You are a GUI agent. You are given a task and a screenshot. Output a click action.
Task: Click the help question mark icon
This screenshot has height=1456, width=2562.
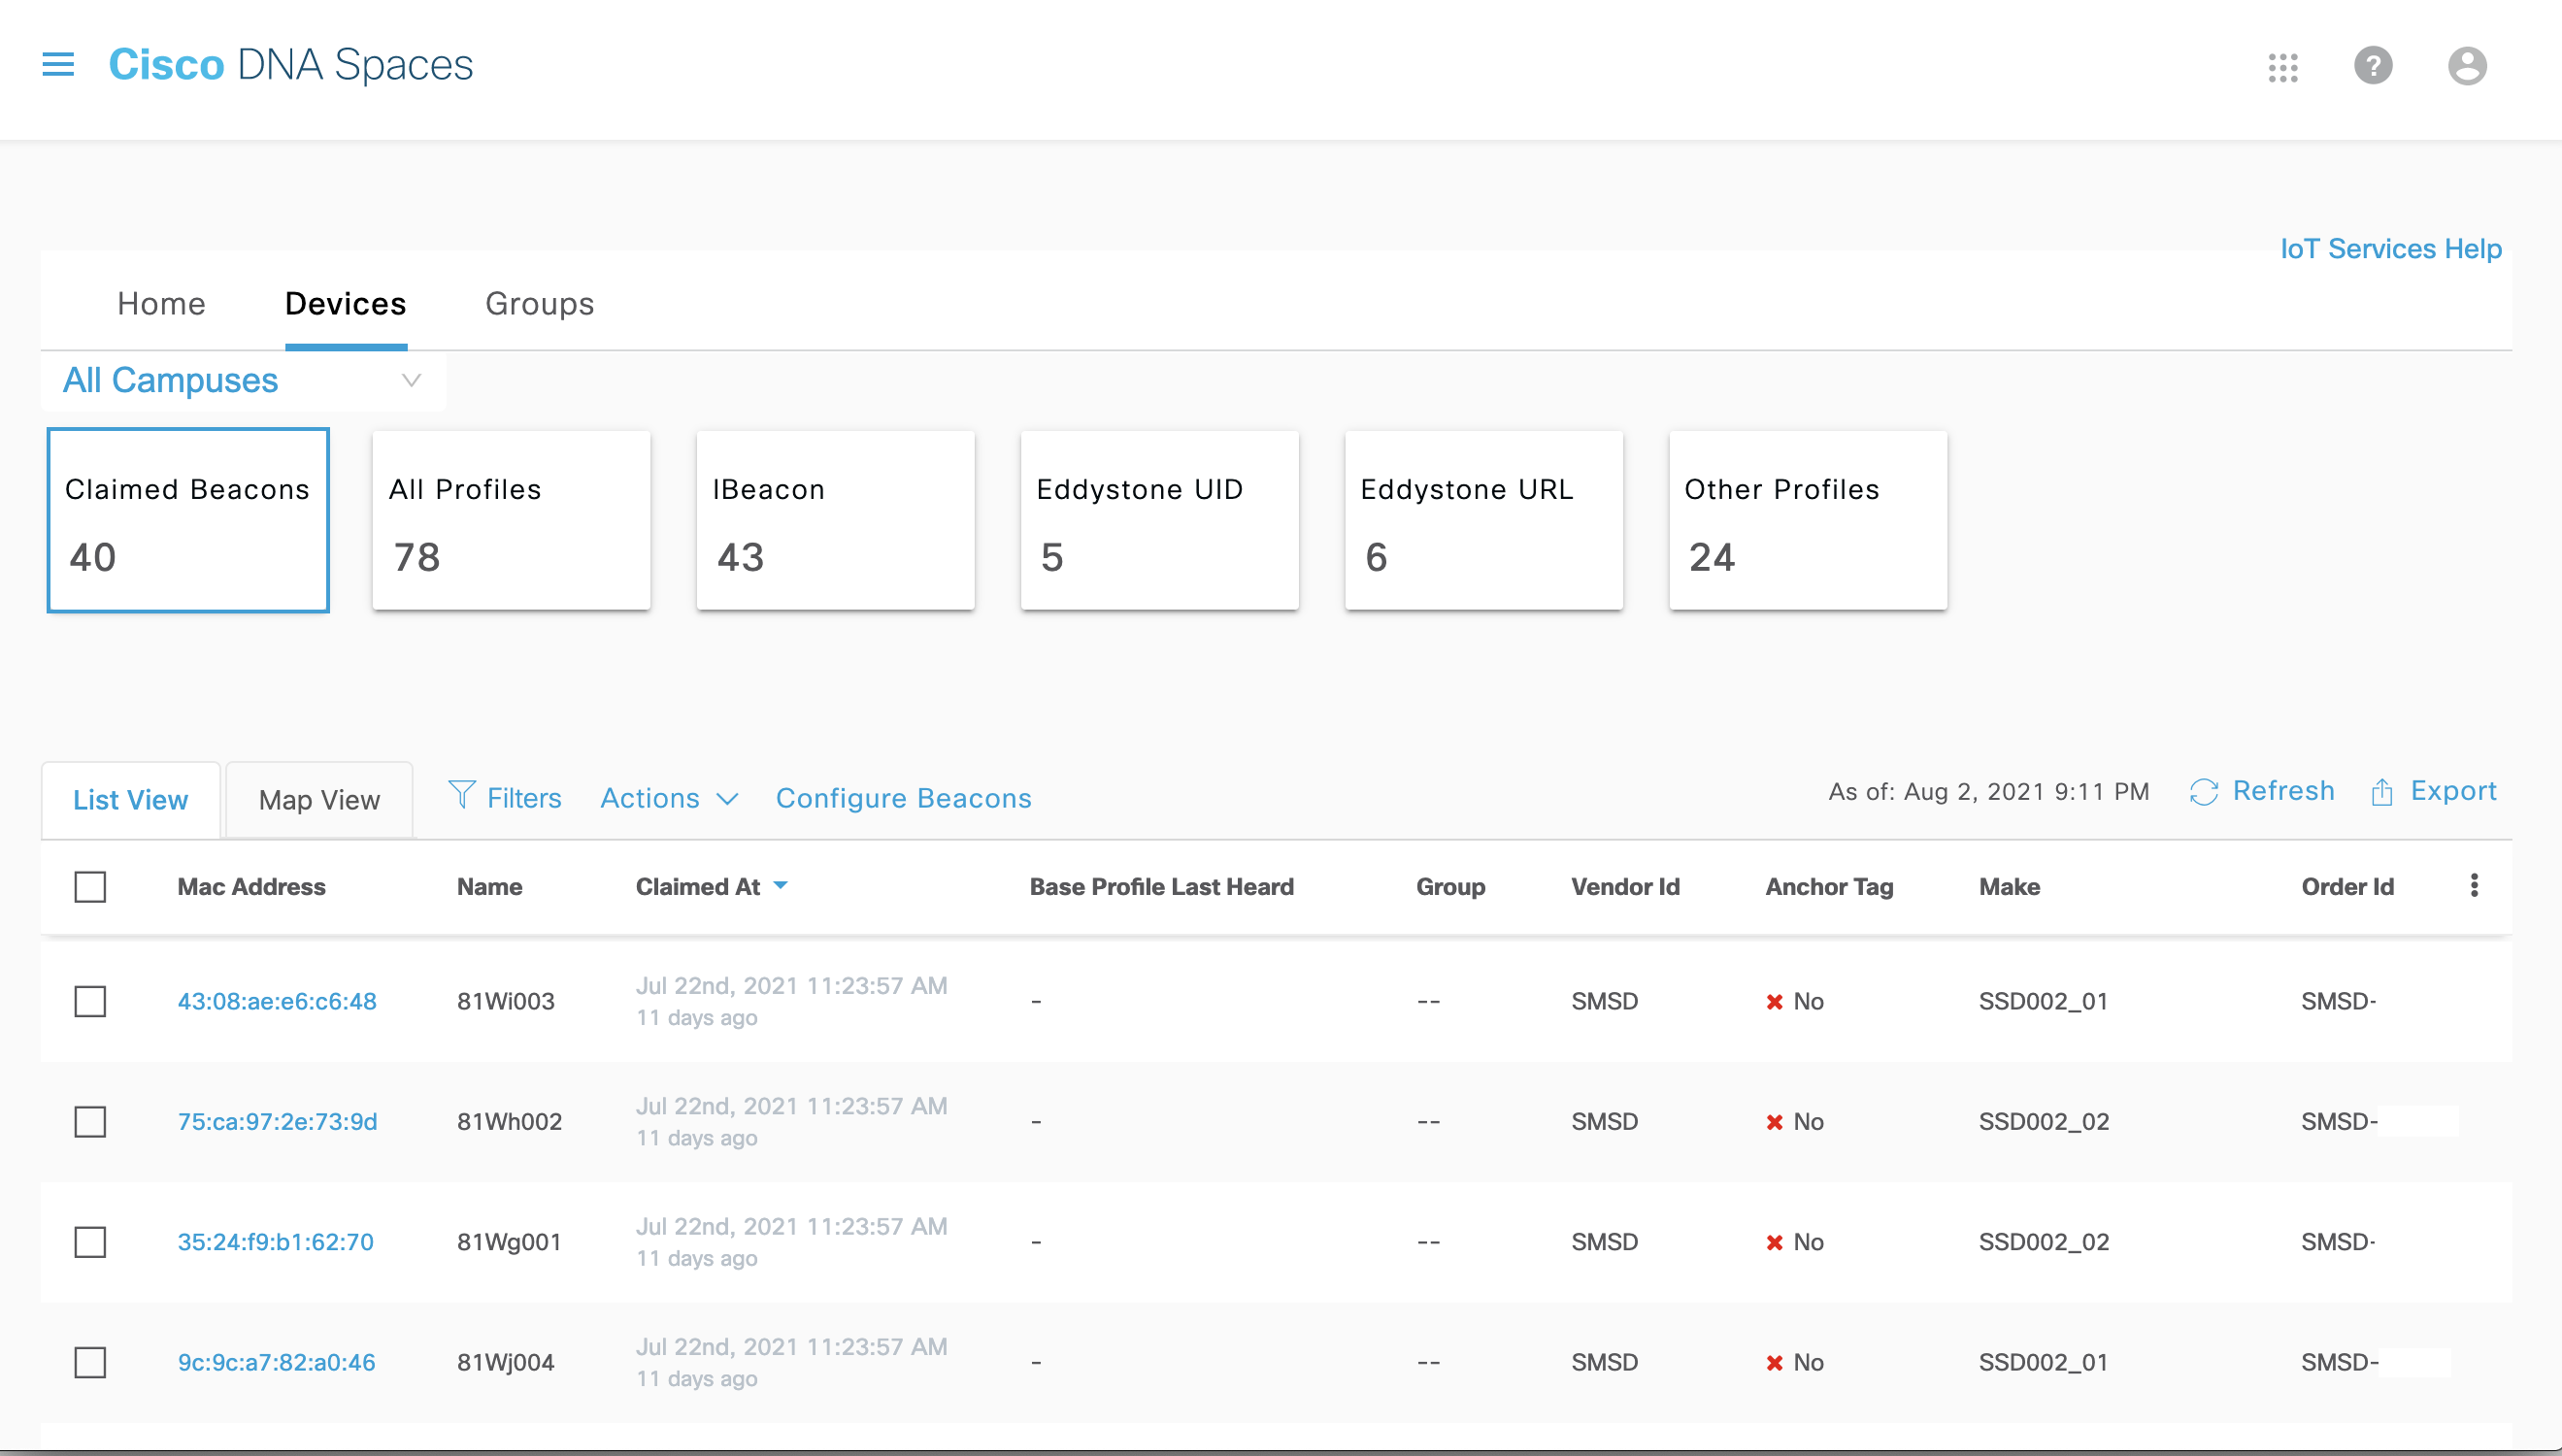[2373, 66]
